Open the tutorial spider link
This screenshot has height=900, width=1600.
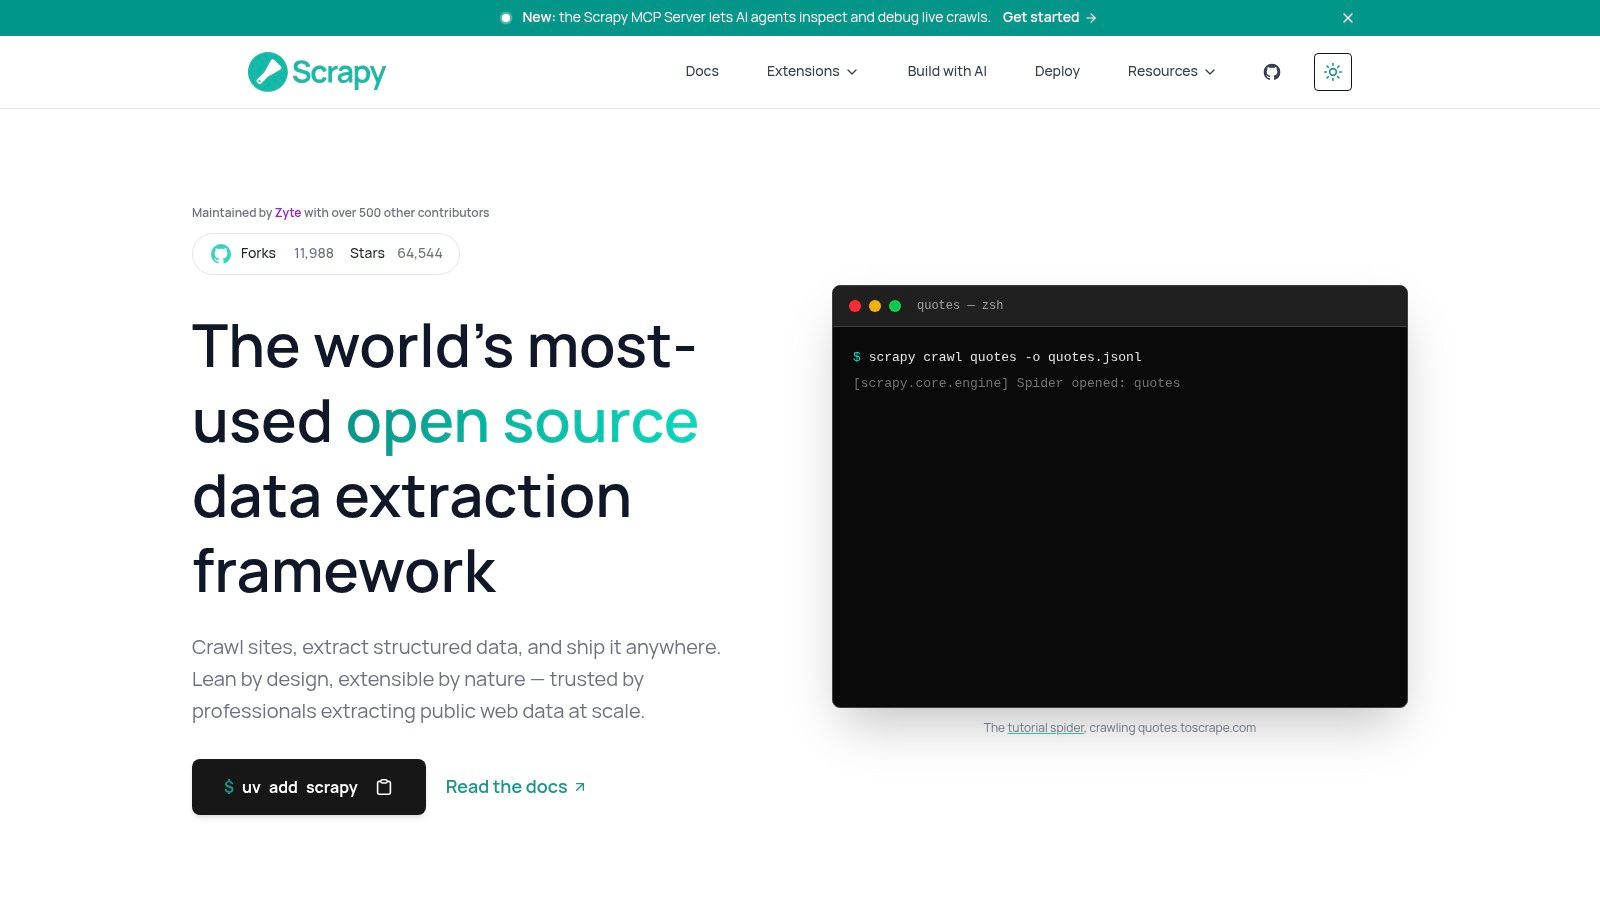coord(1046,728)
